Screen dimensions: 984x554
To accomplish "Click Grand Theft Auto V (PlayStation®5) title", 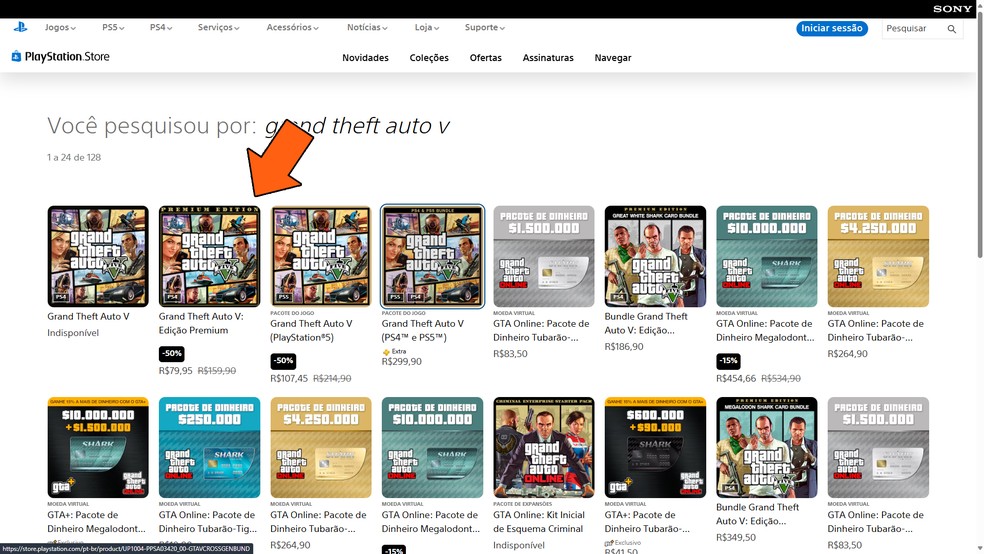I will [311, 330].
